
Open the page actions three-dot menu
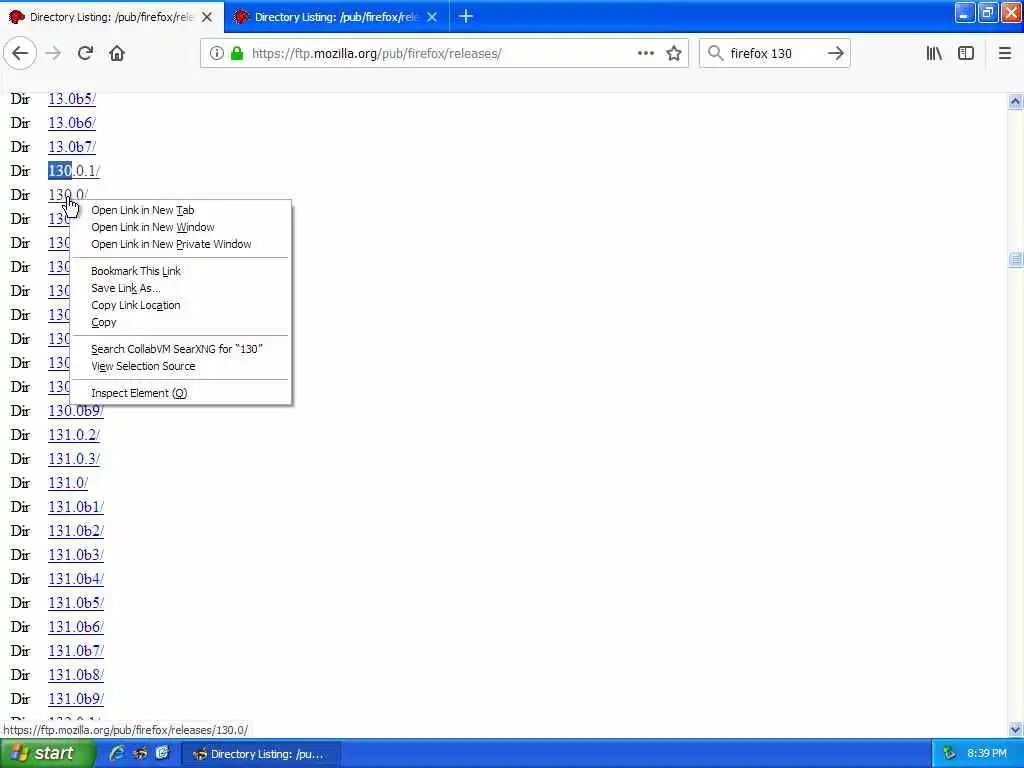click(x=646, y=54)
